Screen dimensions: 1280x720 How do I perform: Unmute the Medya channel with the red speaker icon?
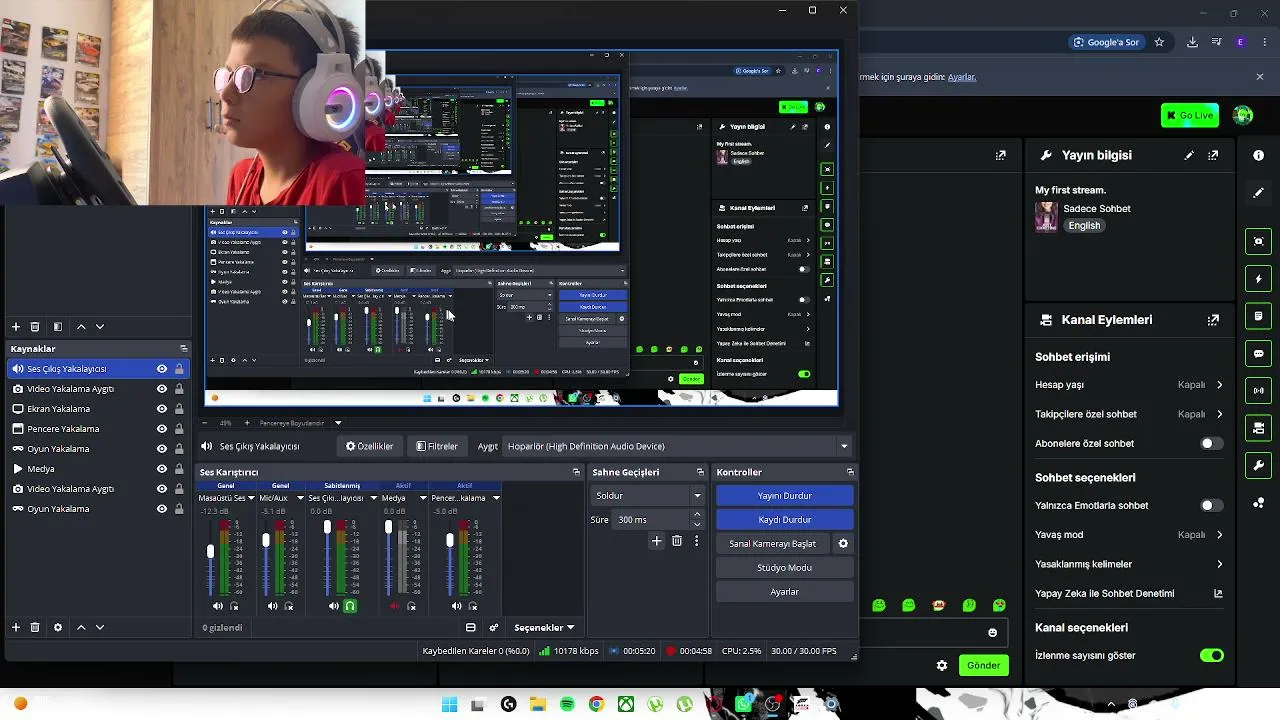coord(394,606)
